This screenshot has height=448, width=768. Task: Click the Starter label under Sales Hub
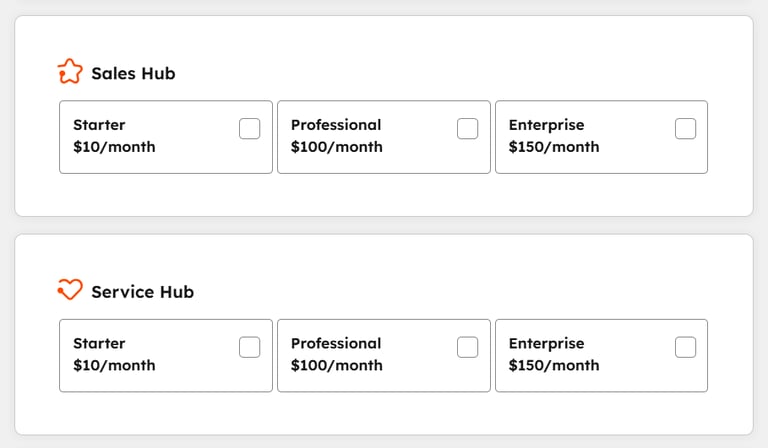(x=99, y=125)
